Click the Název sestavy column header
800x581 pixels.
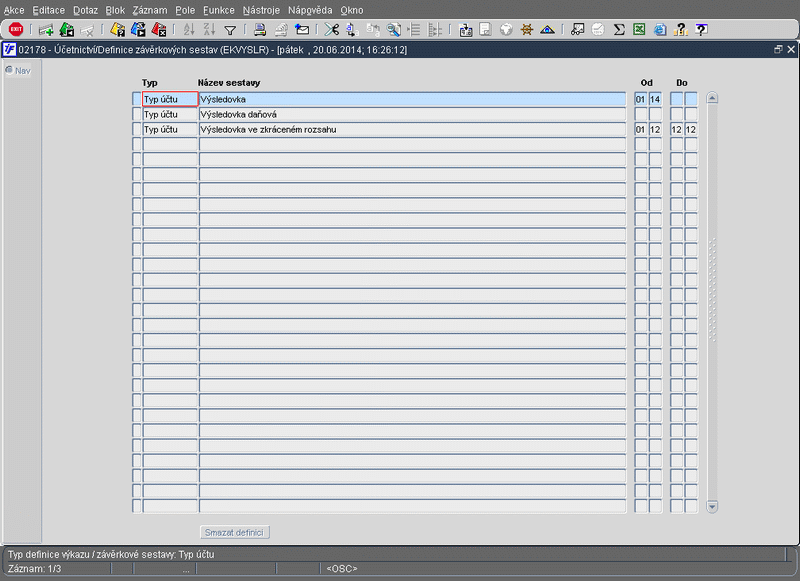click(229, 83)
